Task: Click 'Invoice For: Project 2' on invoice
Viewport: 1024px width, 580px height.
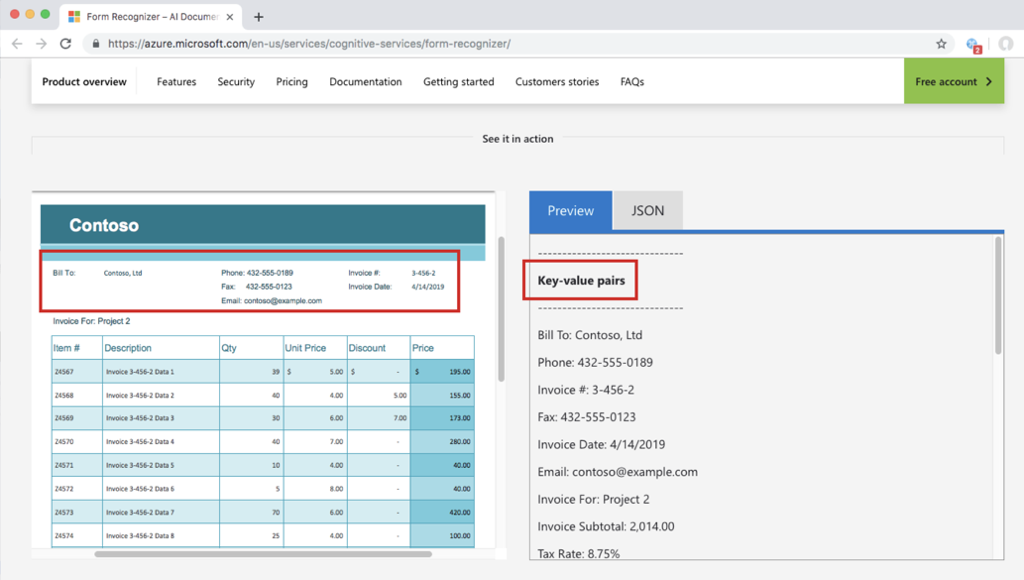Action: 91,321
